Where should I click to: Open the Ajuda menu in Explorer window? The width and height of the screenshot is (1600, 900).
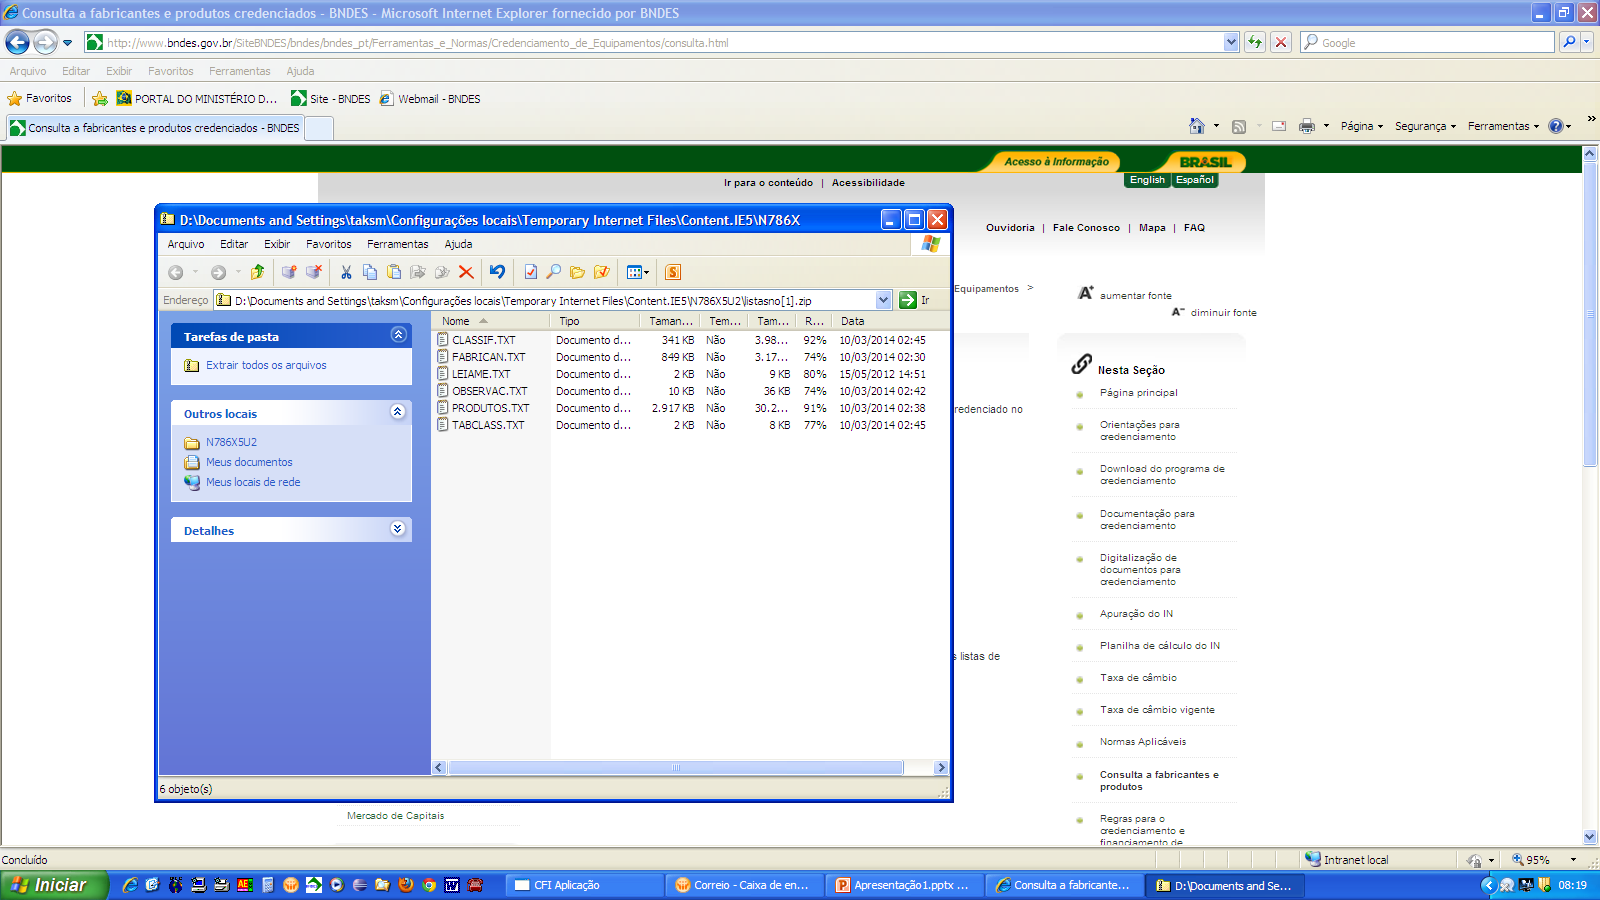pyautogui.click(x=458, y=244)
